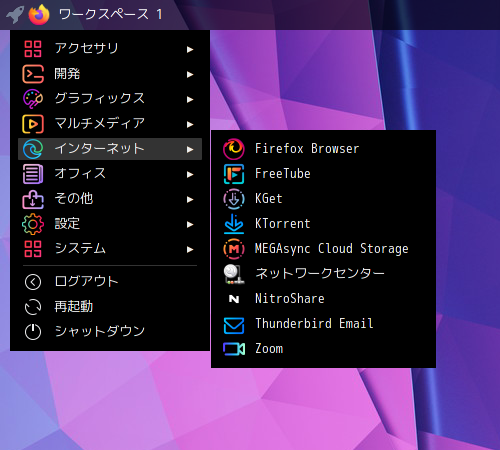
Task: Launch Firefox from the top panel icon
Action: (x=39, y=15)
